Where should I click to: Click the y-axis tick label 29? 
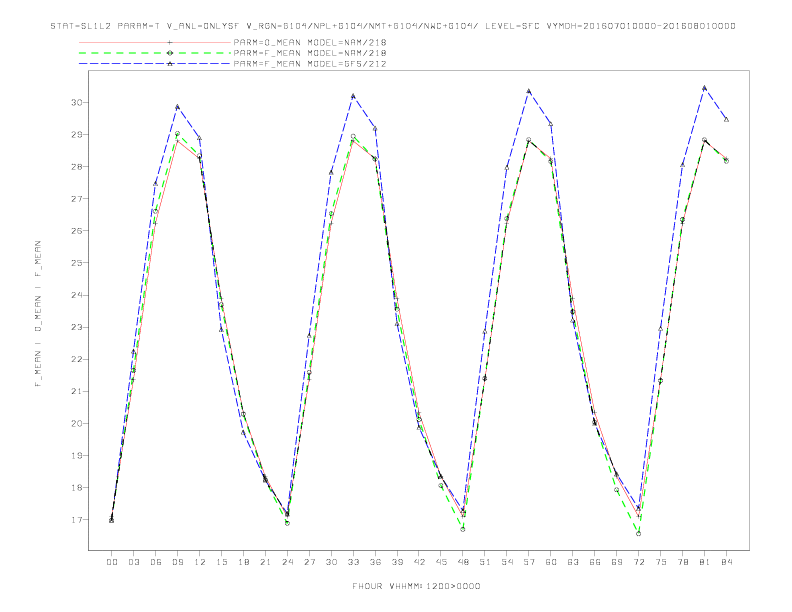point(77,135)
